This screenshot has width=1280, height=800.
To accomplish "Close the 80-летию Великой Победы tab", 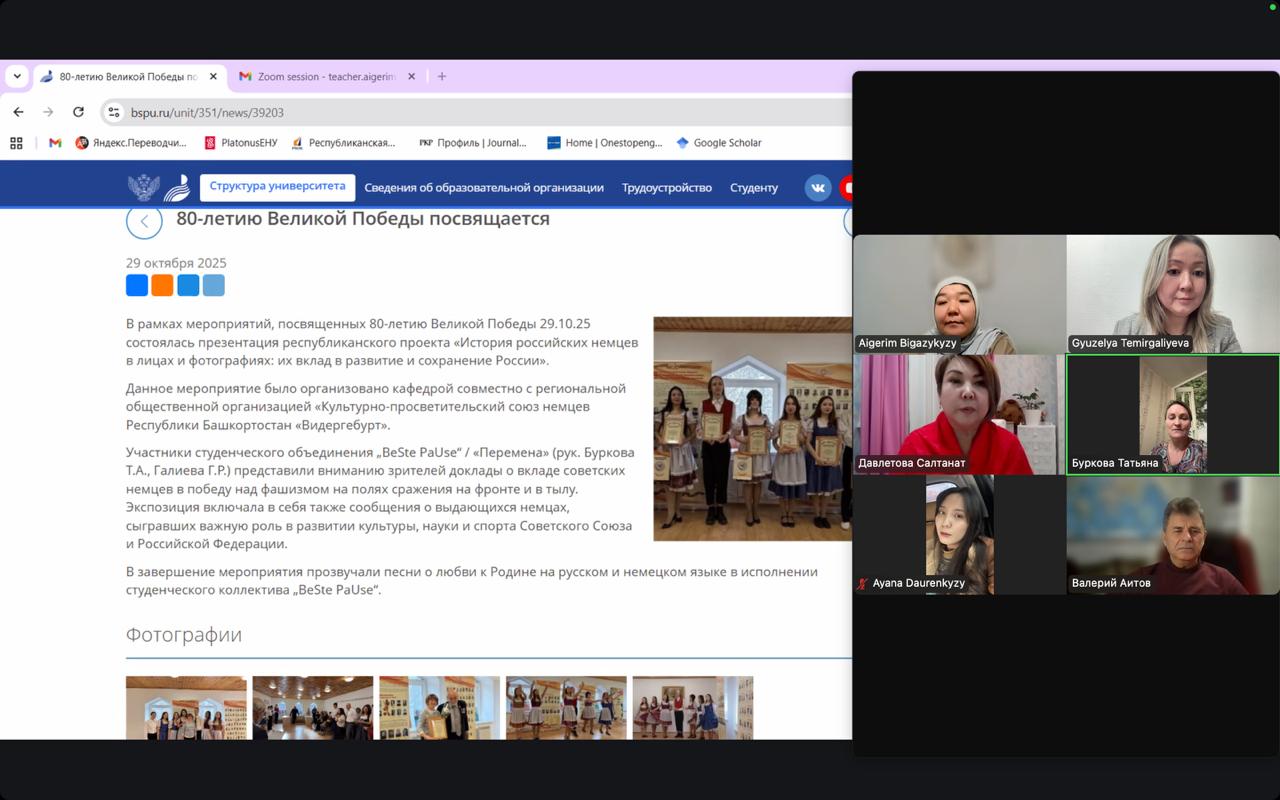I will point(213,76).
